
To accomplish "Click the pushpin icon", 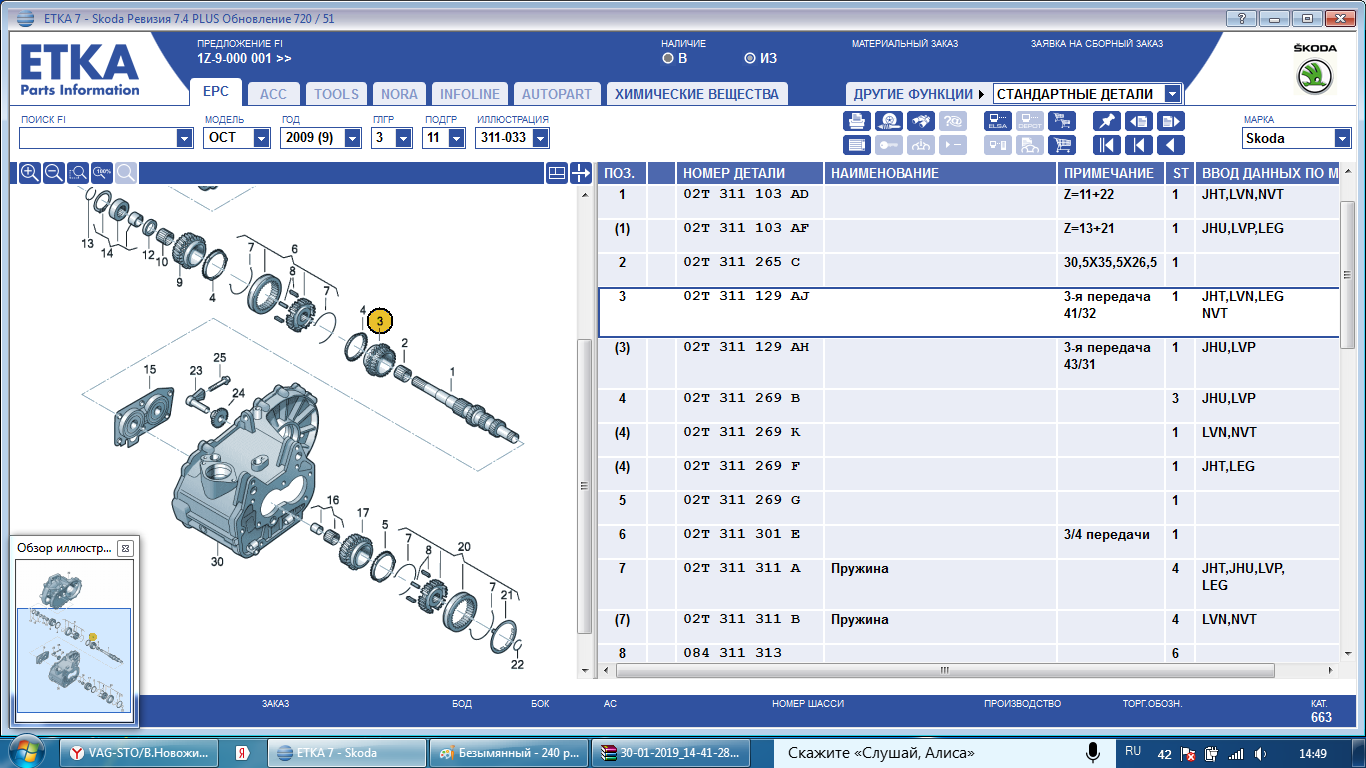I will point(1107,121).
